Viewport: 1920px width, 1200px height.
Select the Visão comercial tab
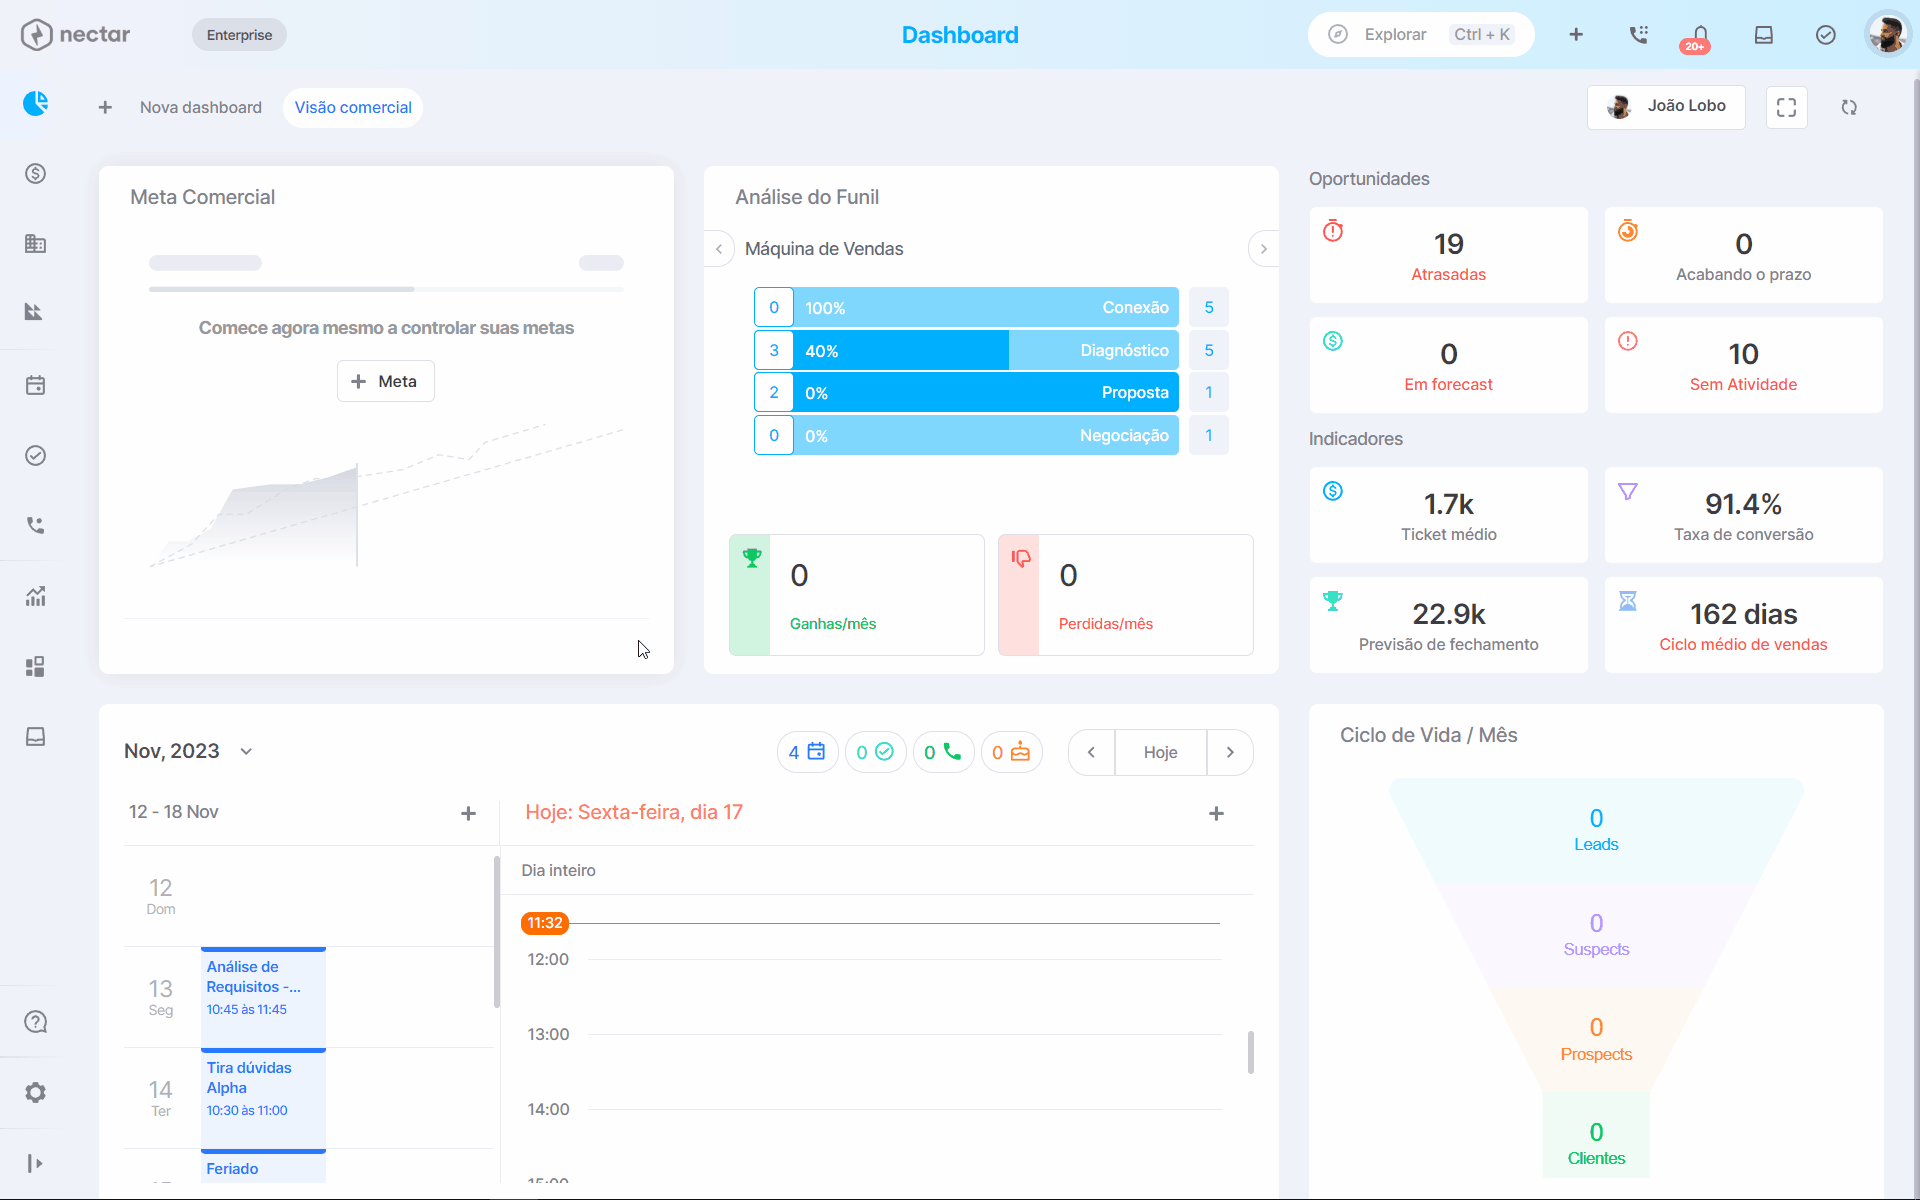tap(353, 107)
